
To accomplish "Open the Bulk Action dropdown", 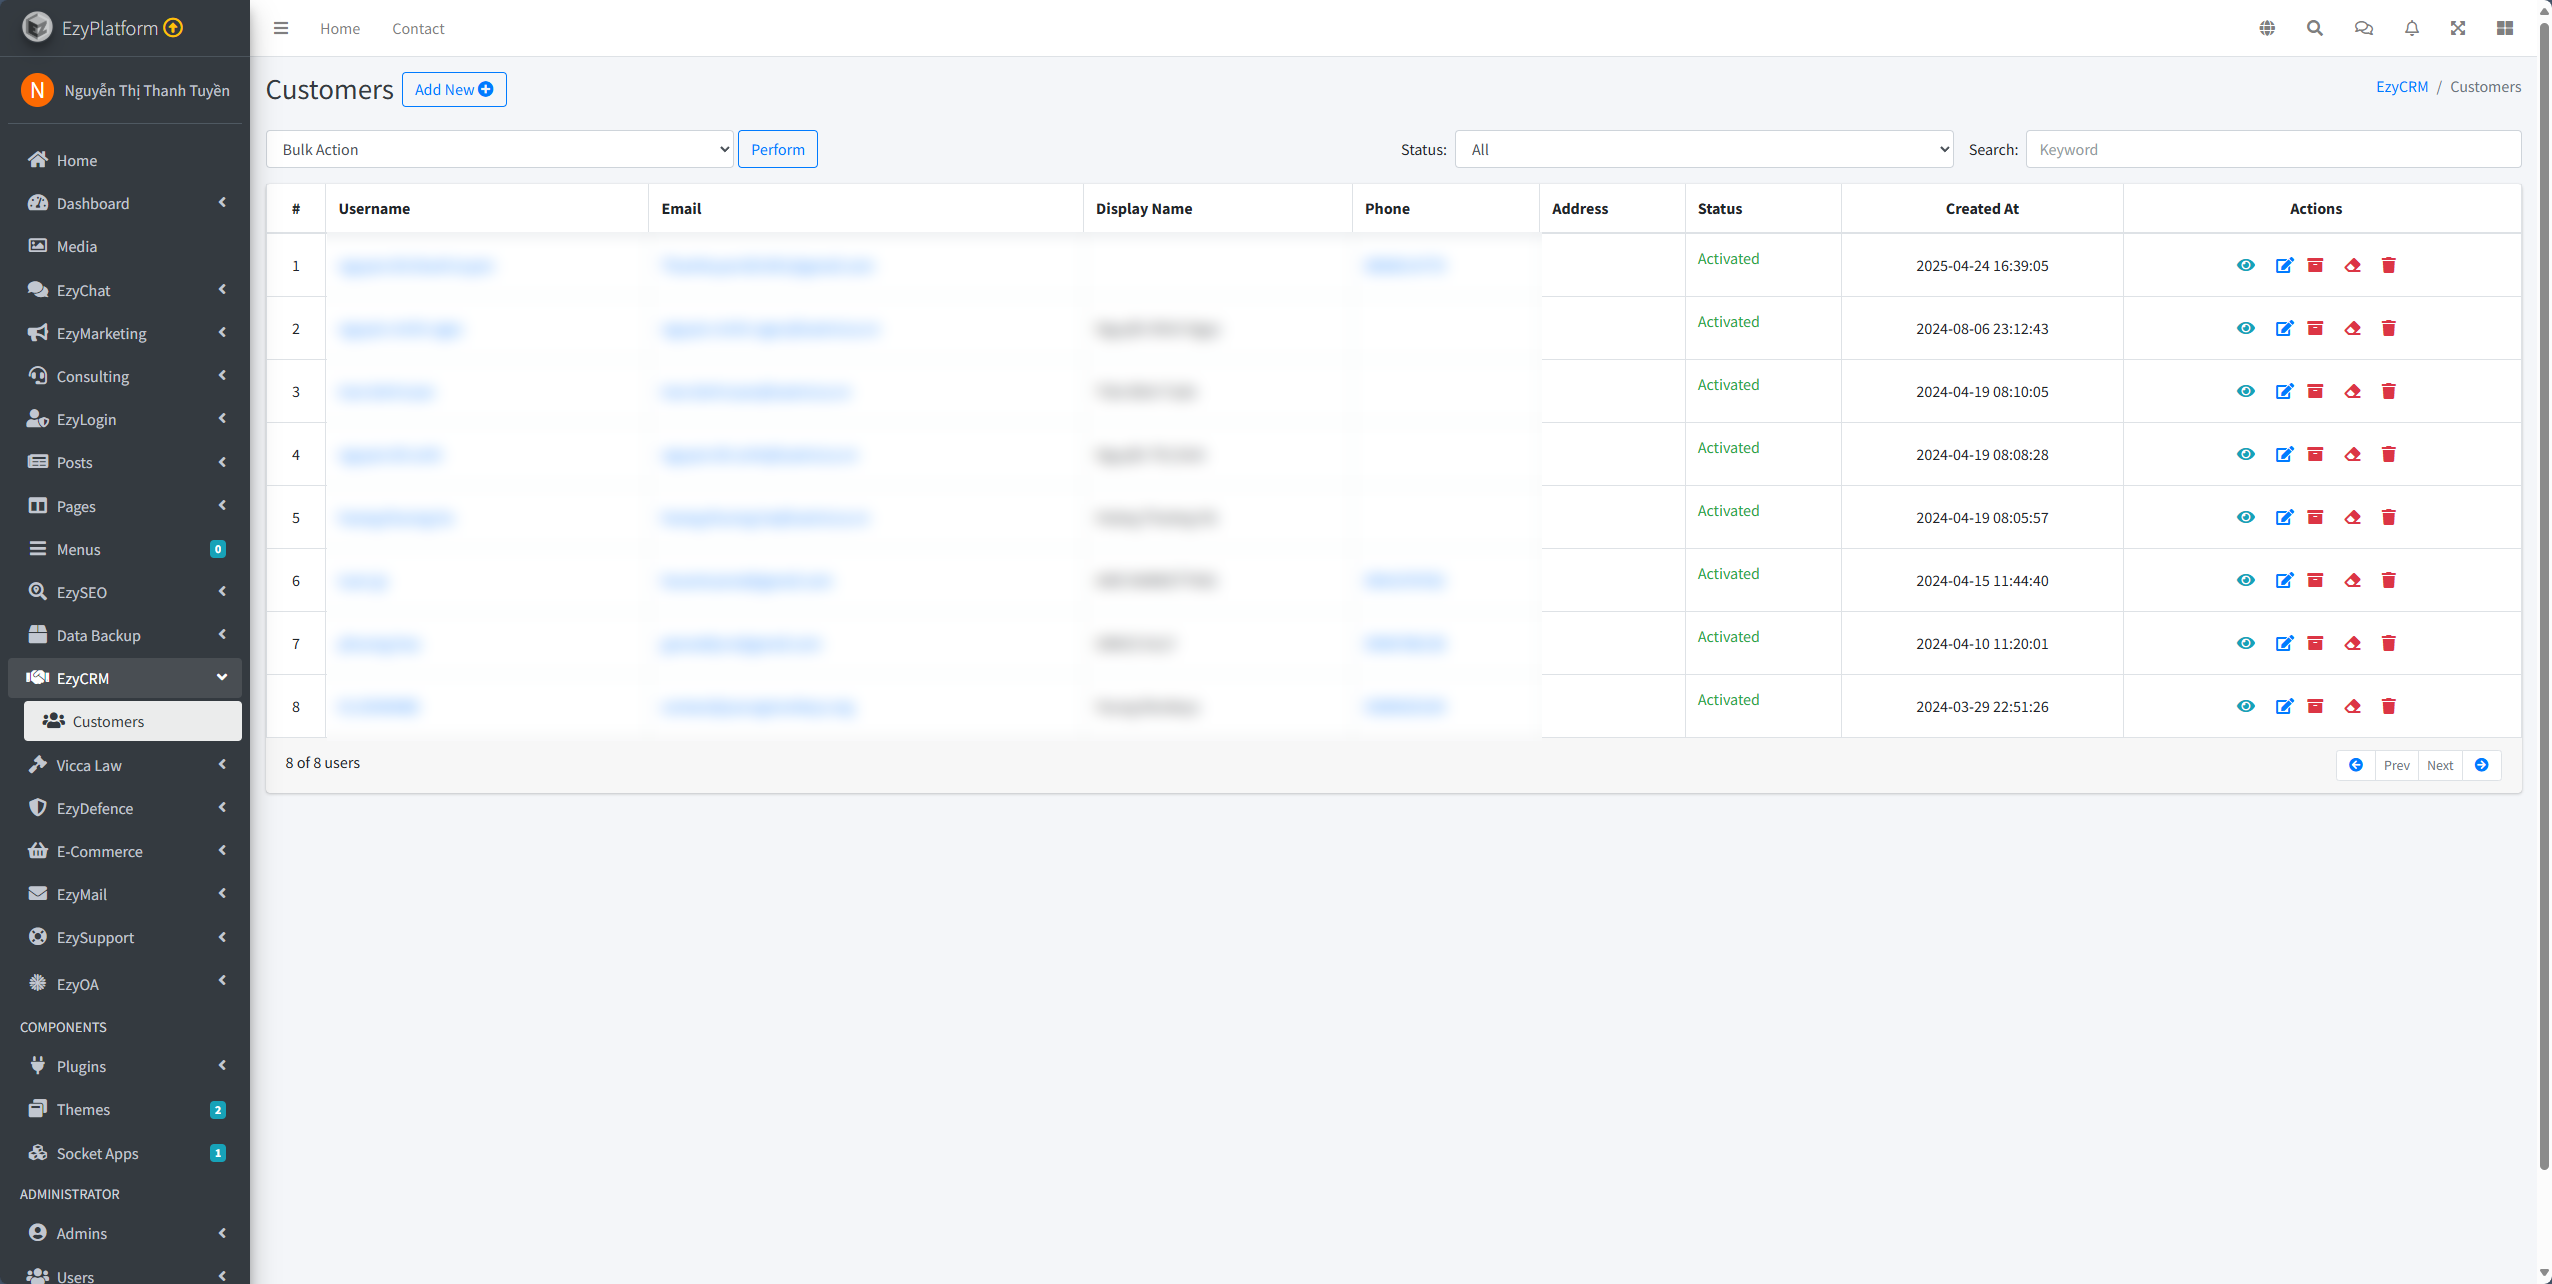I will coord(499,149).
